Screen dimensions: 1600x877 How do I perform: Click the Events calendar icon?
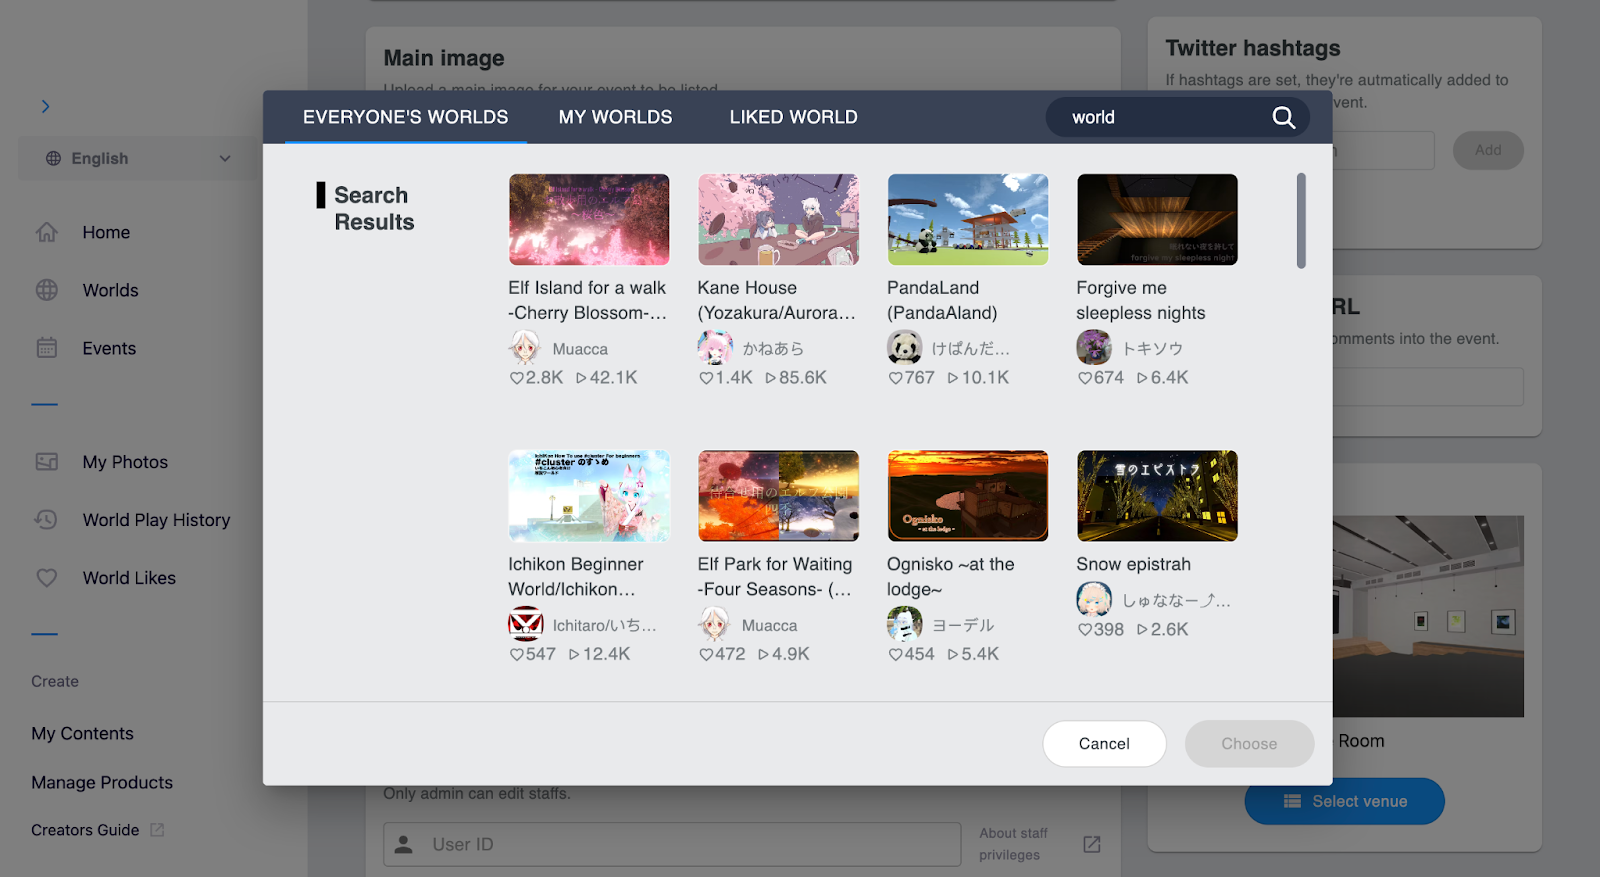(47, 348)
